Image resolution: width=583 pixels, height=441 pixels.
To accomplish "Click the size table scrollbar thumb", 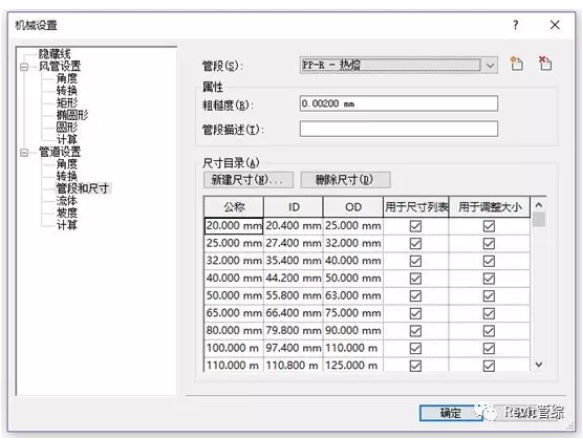I will click(x=538, y=219).
